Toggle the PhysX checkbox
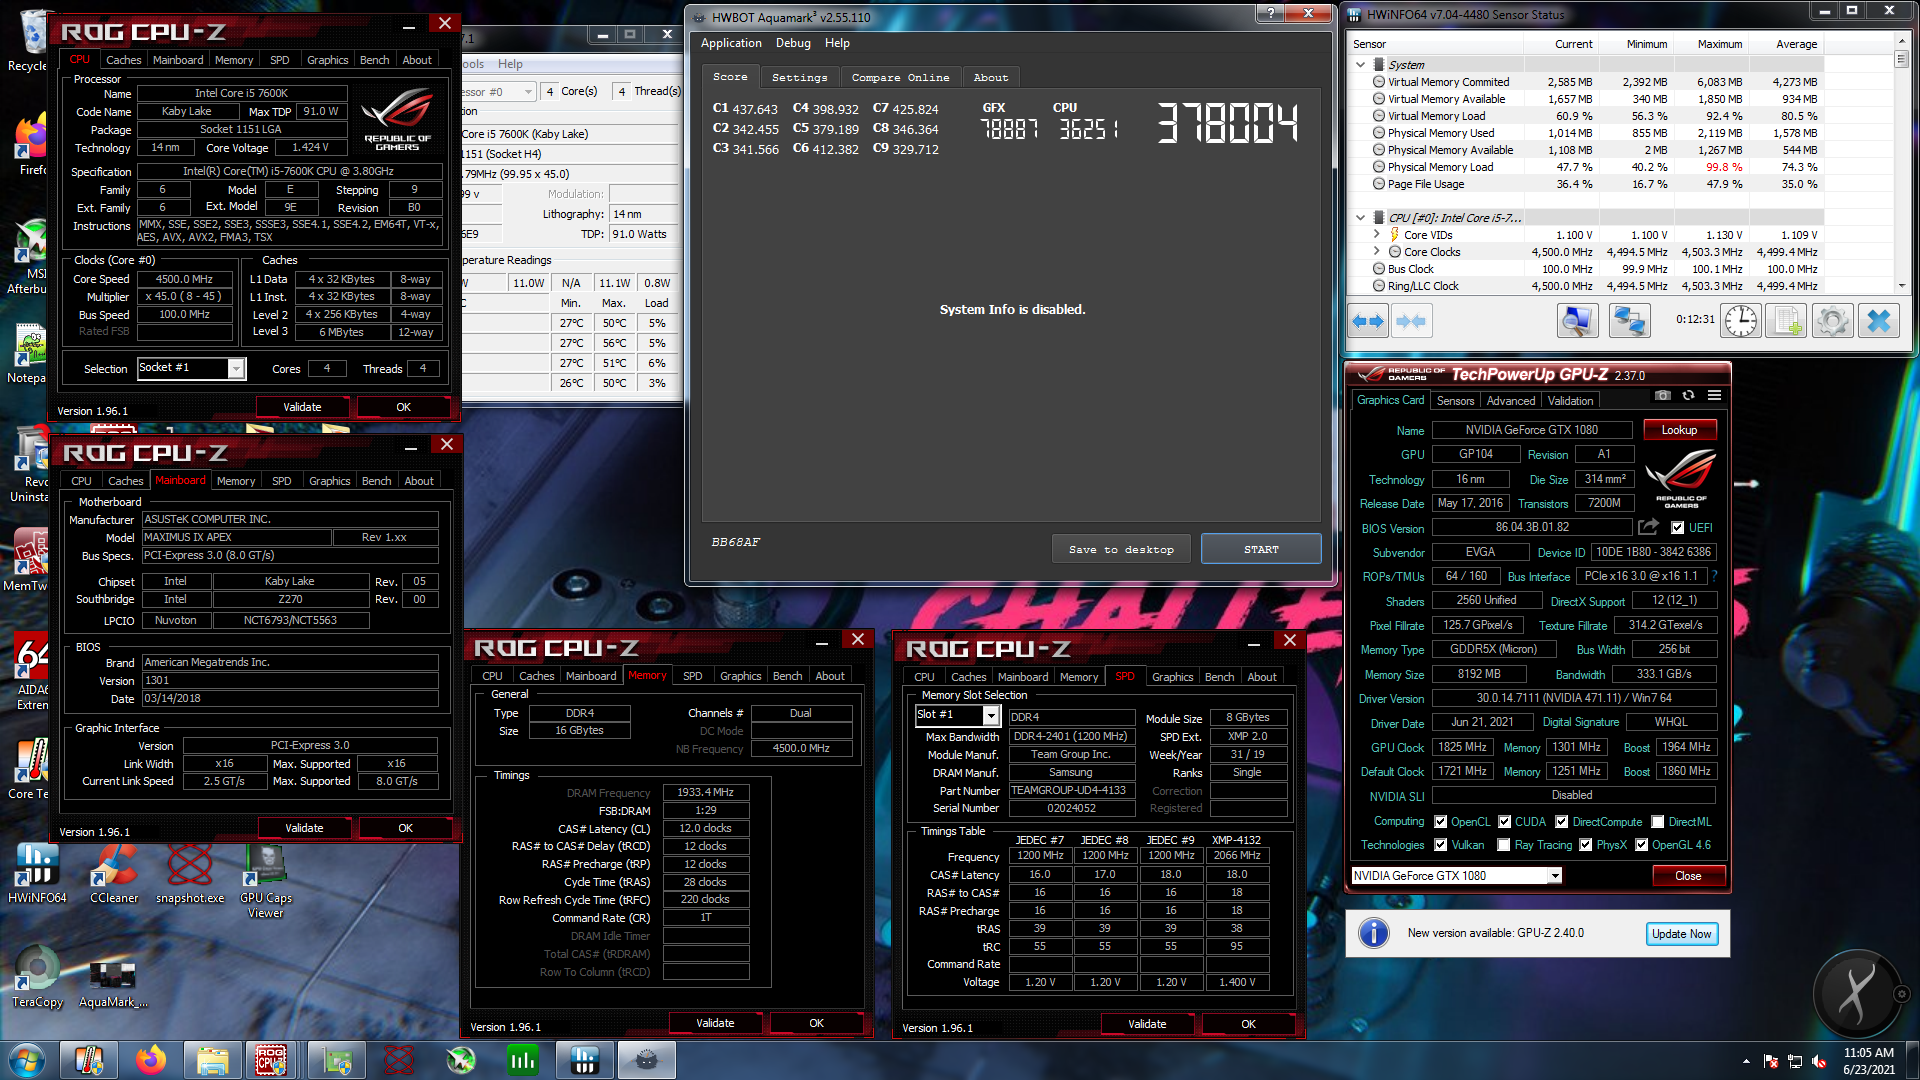This screenshot has width=1920, height=1080. pos(1586,845)
